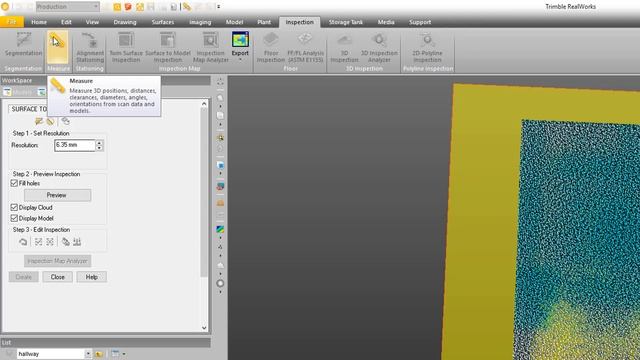Image resolution: width=640 pixels, height=360 pixels.
Task: Open the Export dropdown arrow
Action: pos(240,60)
